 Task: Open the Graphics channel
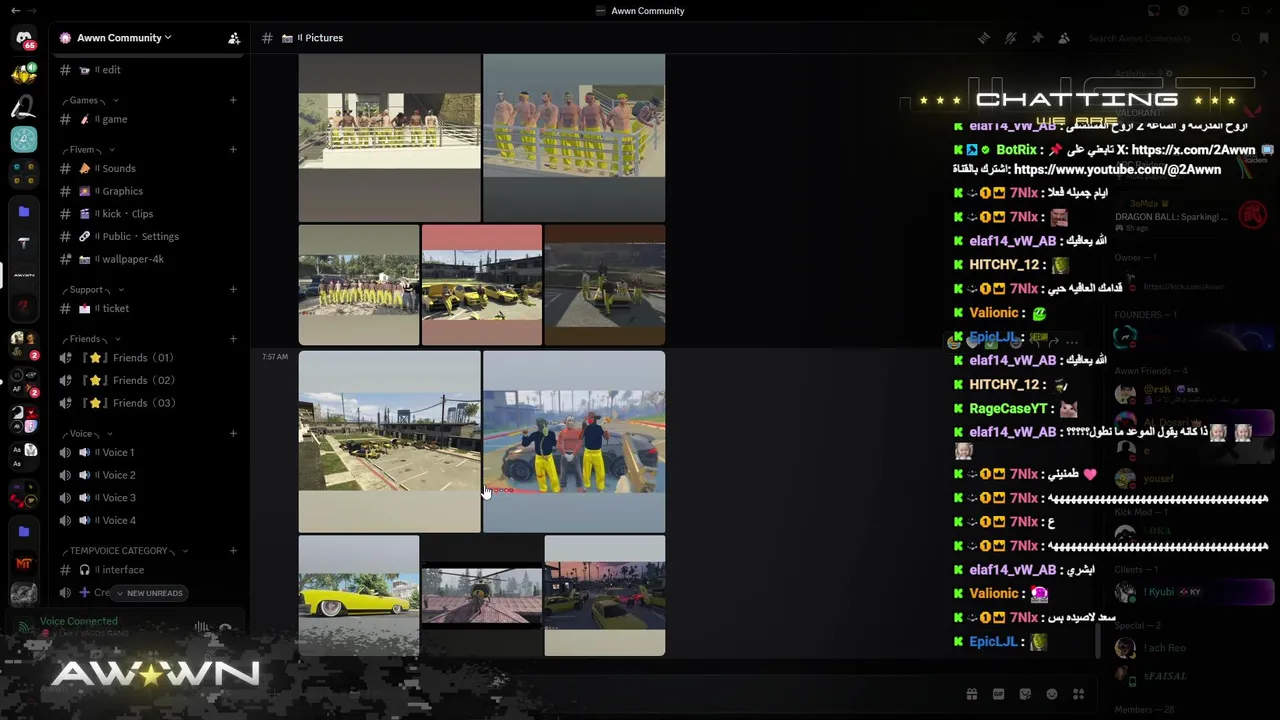150,191
